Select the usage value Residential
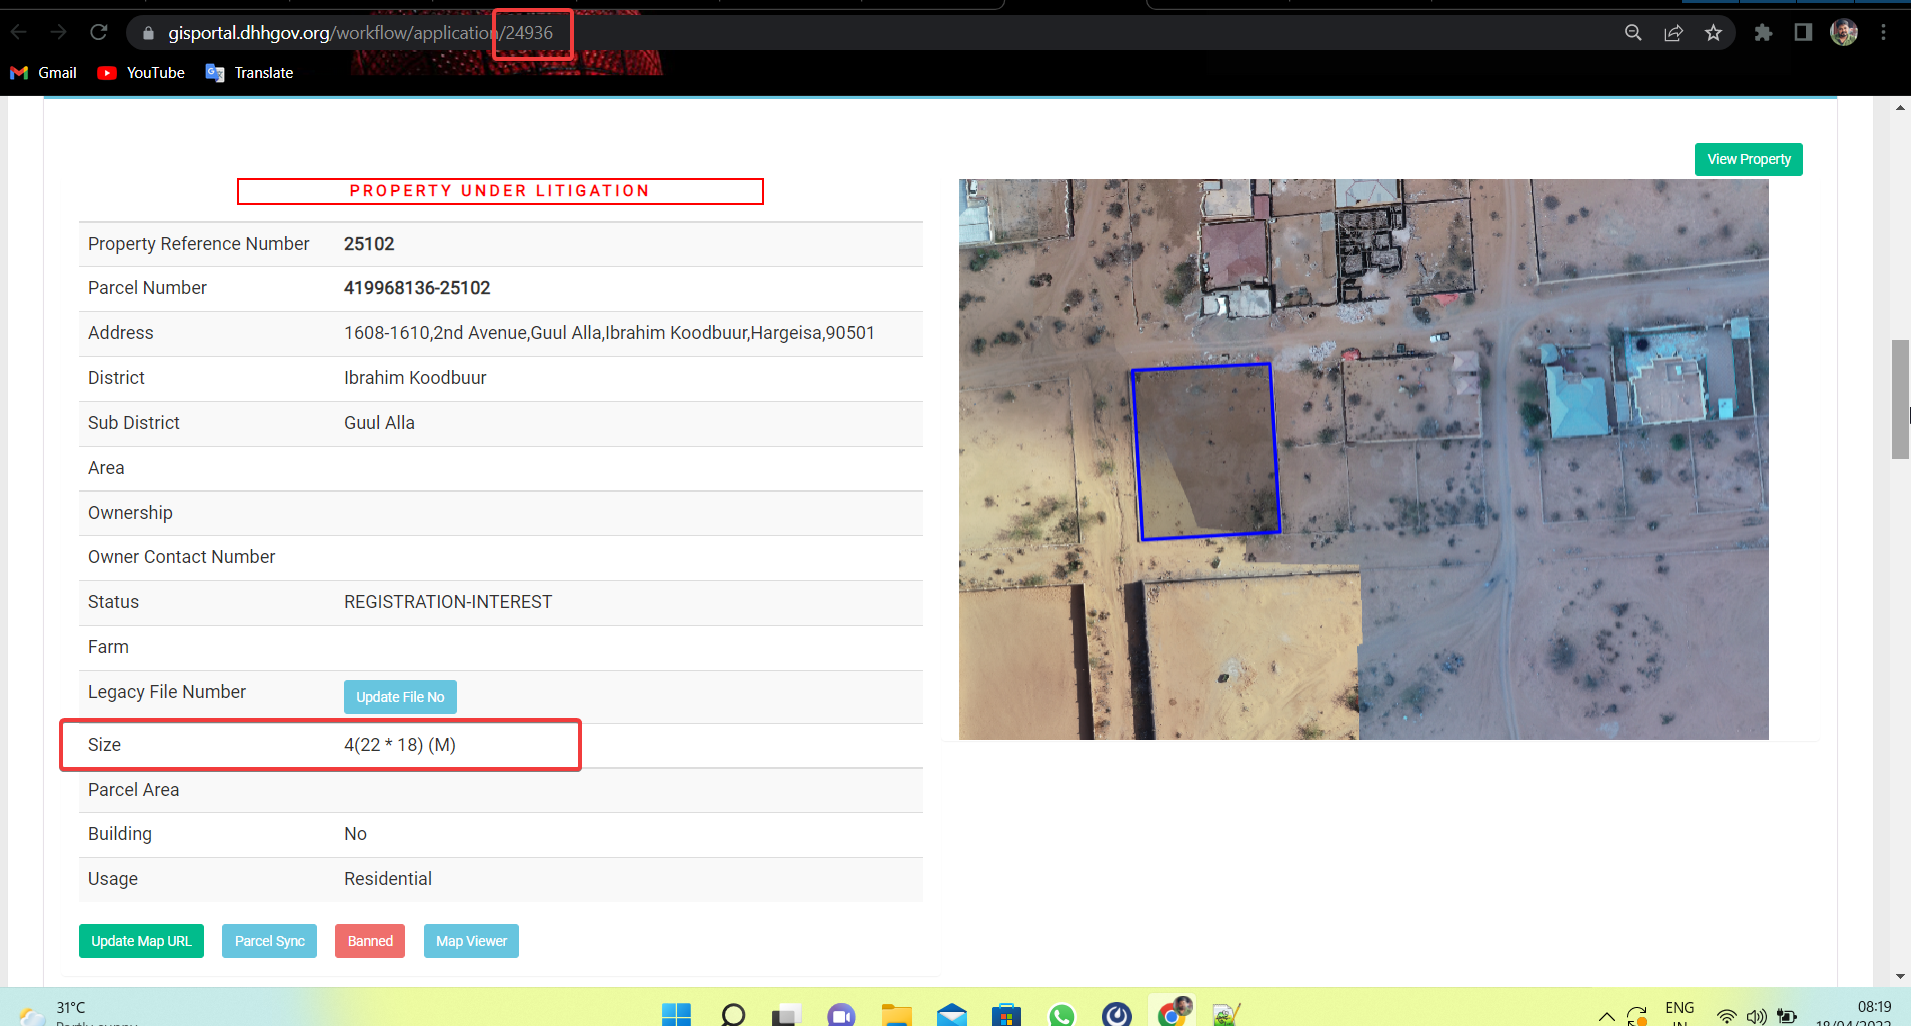 [x=388, y=879]
